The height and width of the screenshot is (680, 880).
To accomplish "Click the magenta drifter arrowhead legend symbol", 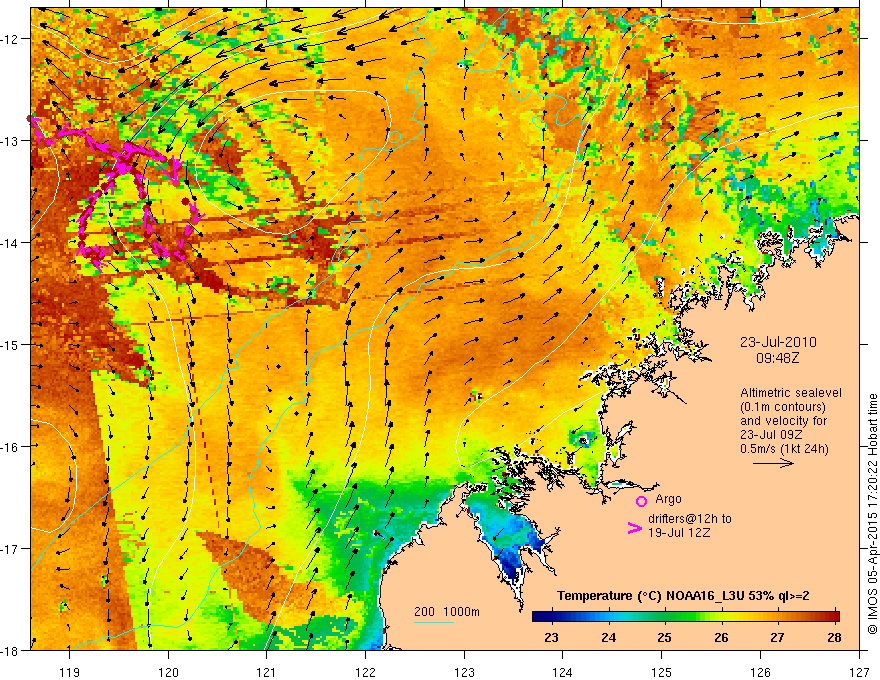I will 634,528.
